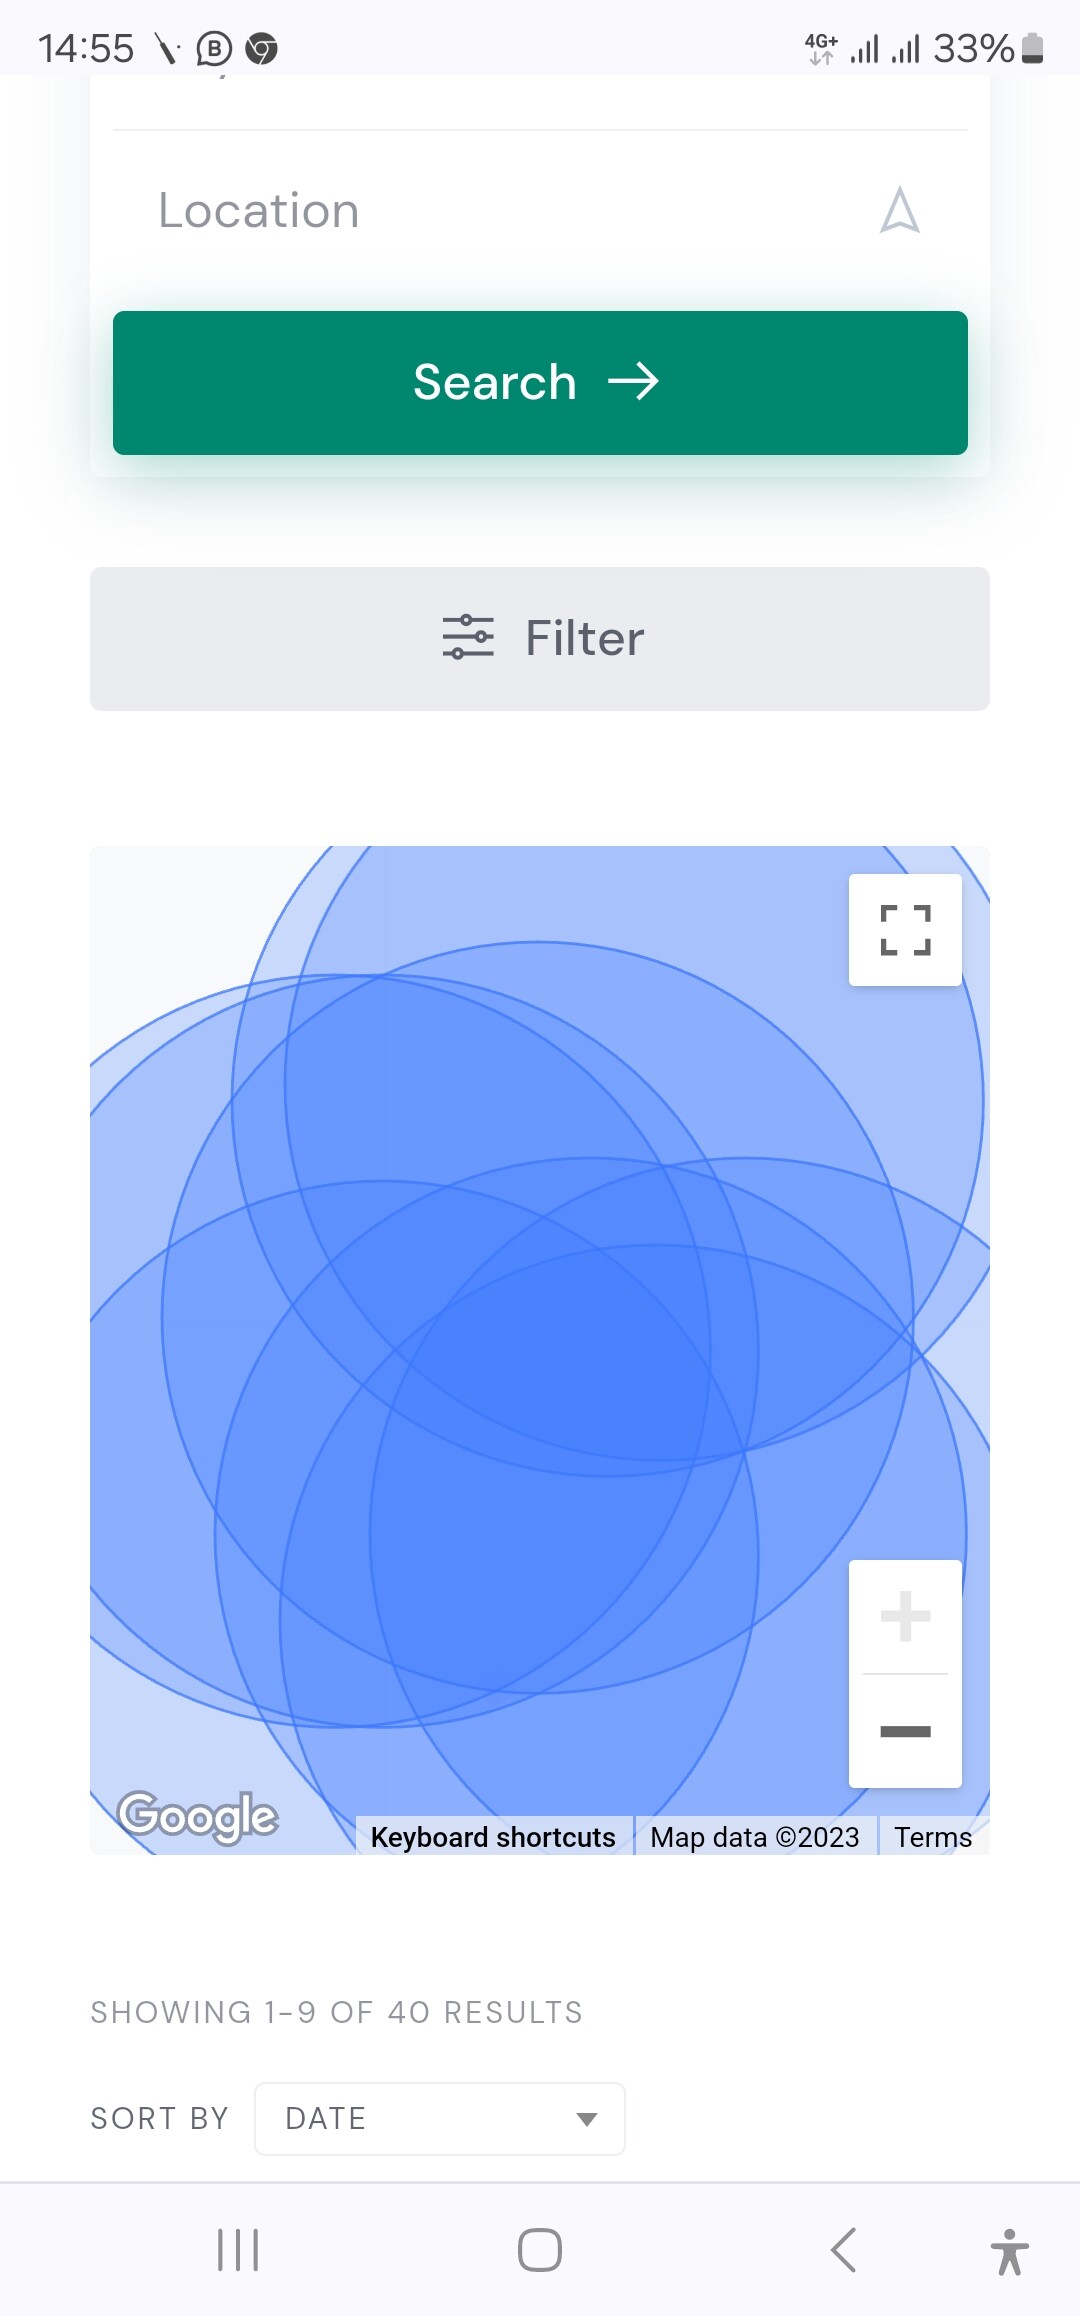The height and width of the screenshot is (2316, 1080).
Task: Click the Location input field
Action: tap(540, 211)
